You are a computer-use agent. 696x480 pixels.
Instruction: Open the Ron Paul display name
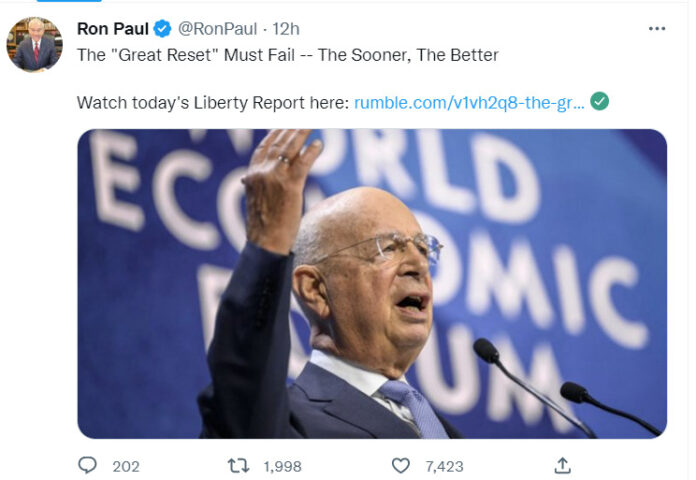[113, 29]
